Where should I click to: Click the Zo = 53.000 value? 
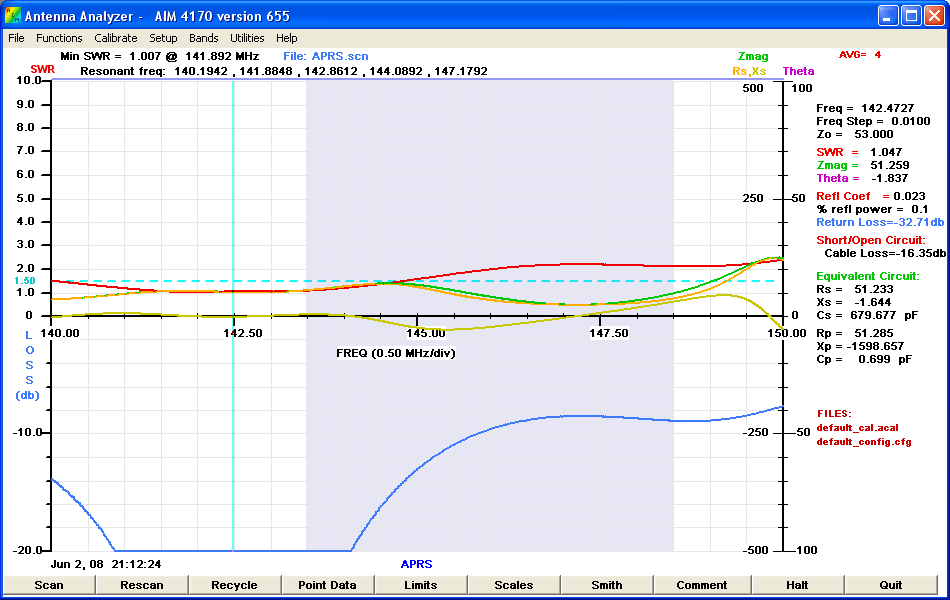[x=855, y=135]
